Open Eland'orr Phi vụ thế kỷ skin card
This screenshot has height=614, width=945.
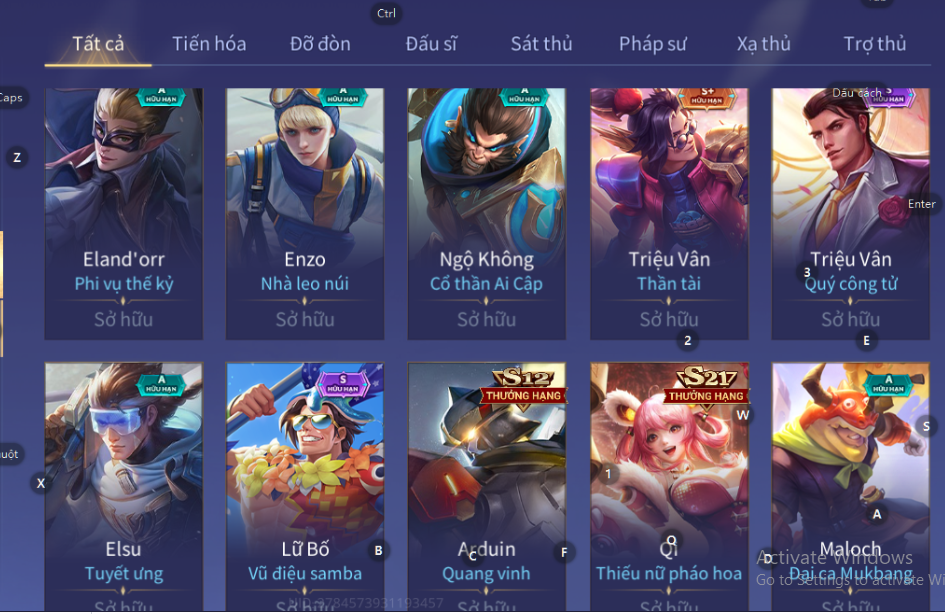pyautogui.click(x=124, y=213)
